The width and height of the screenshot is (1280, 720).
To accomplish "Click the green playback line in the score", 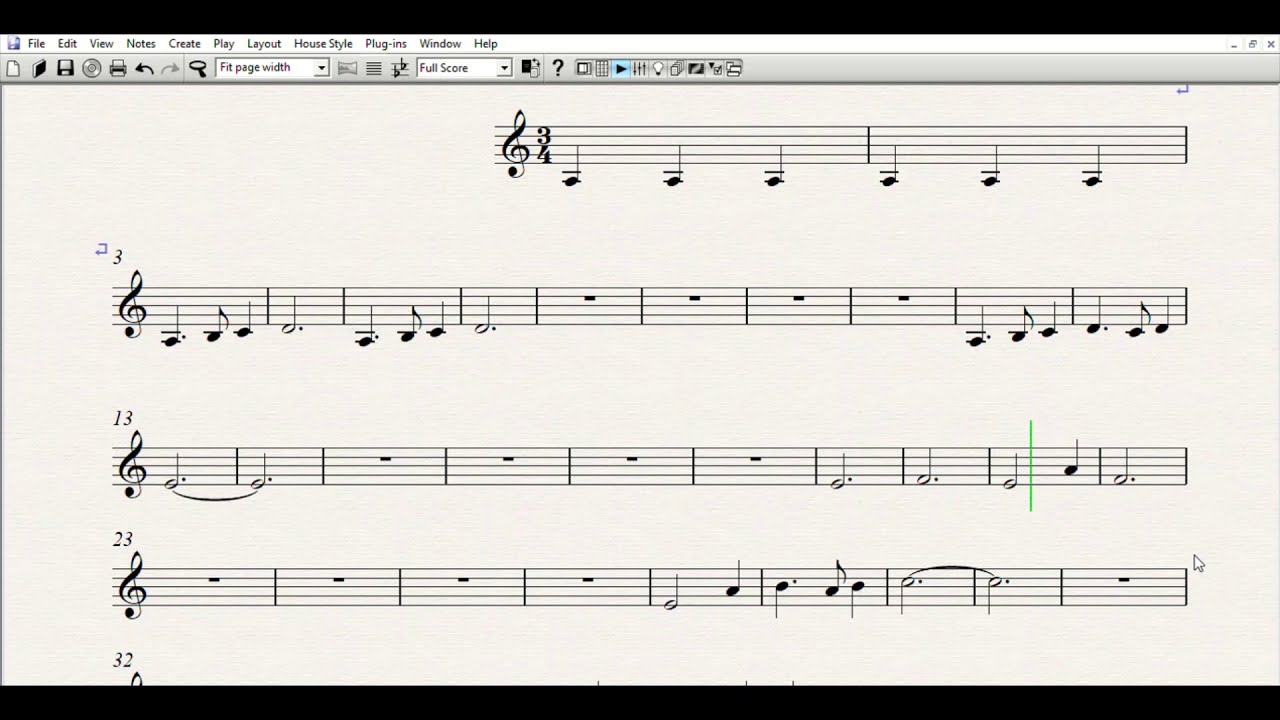I will [x=1031, y=466].
